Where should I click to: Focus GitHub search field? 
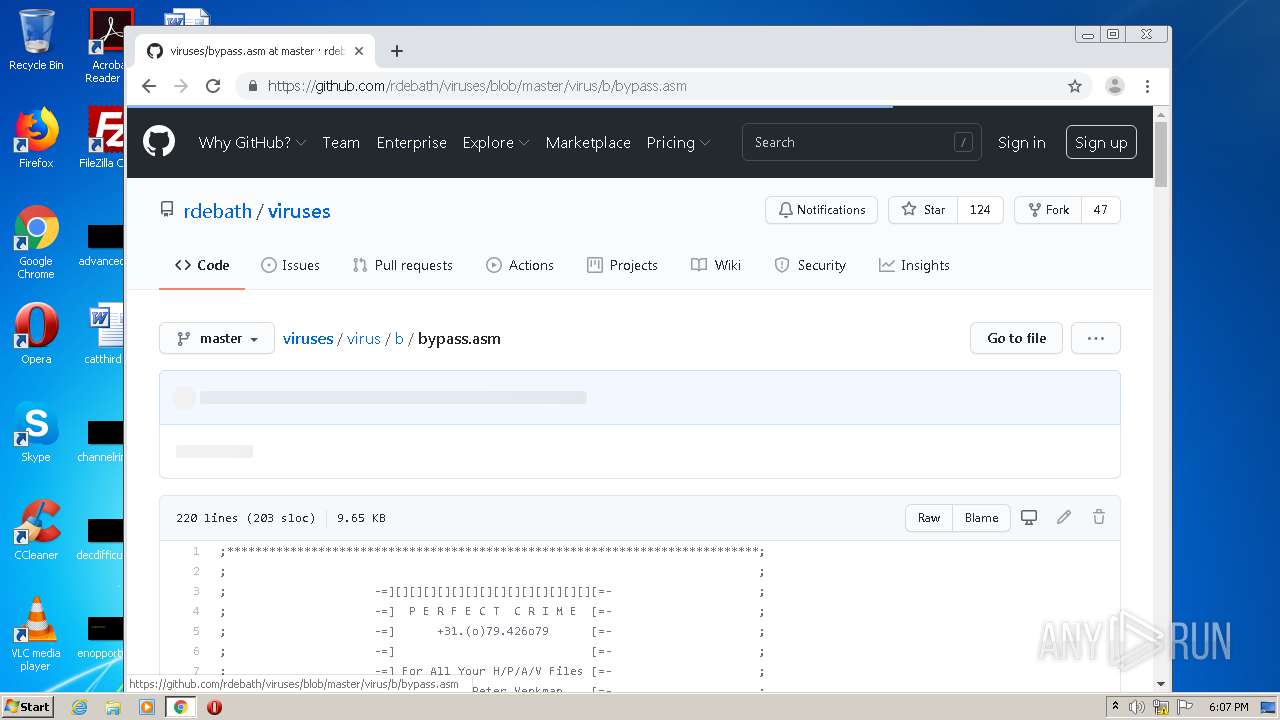(861, 142)
